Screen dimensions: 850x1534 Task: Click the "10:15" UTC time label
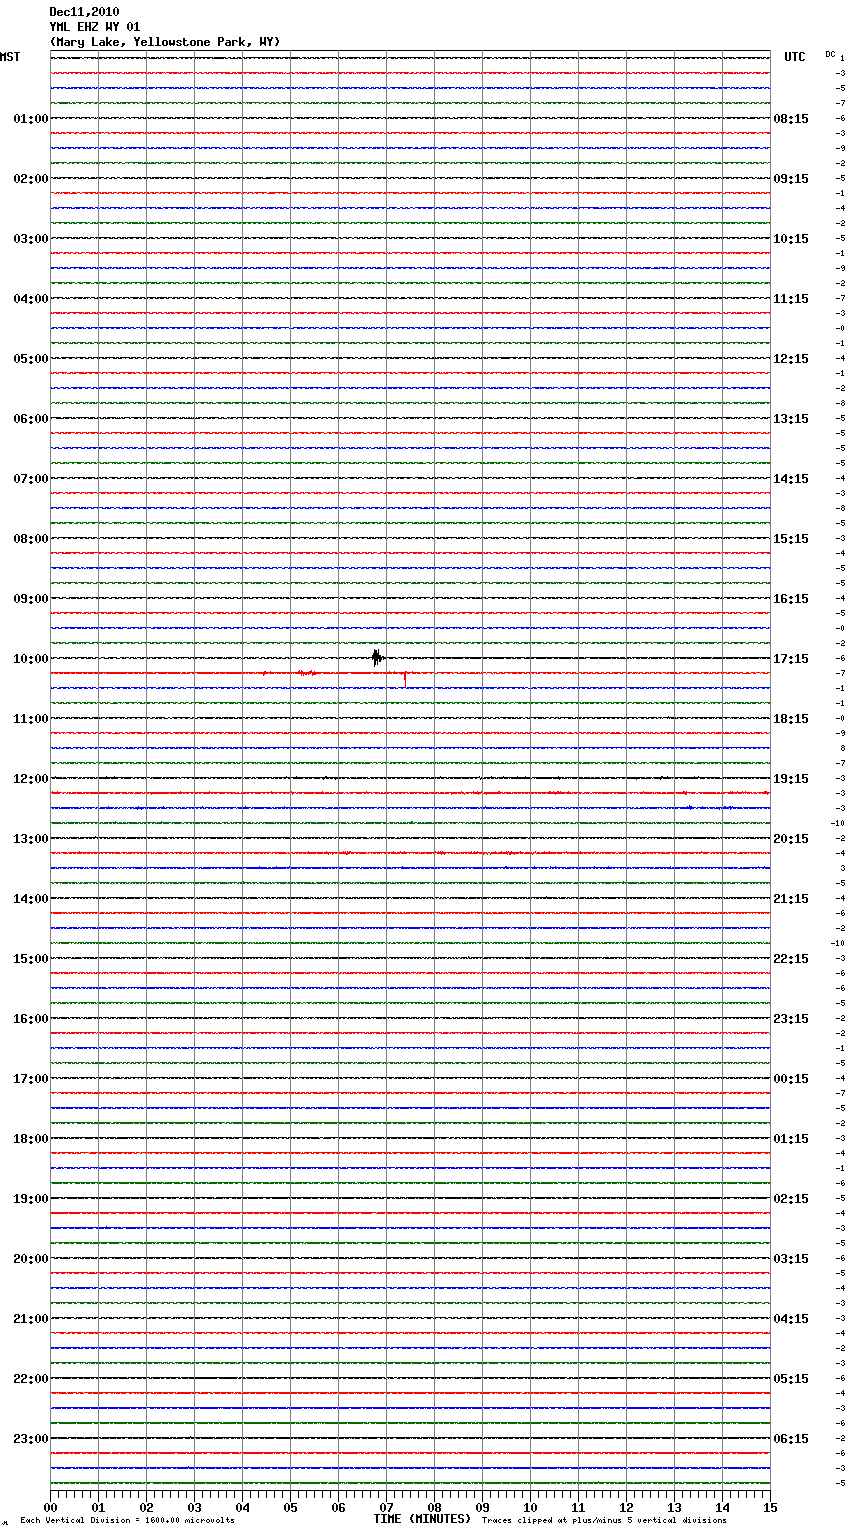point(791,239)
